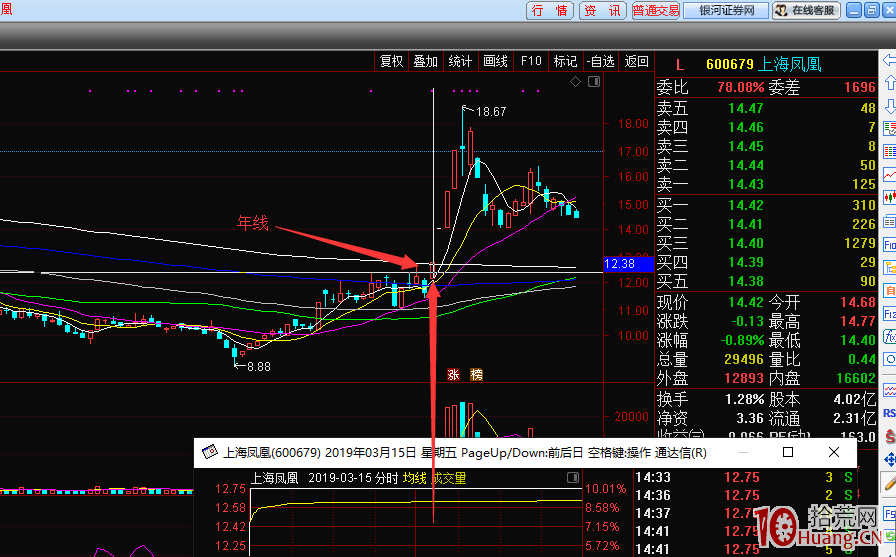Click the 涨幅 -0.89% value
Image resolution: width=896 pixels, height=557 pixels.
click(x=742, y=340)
